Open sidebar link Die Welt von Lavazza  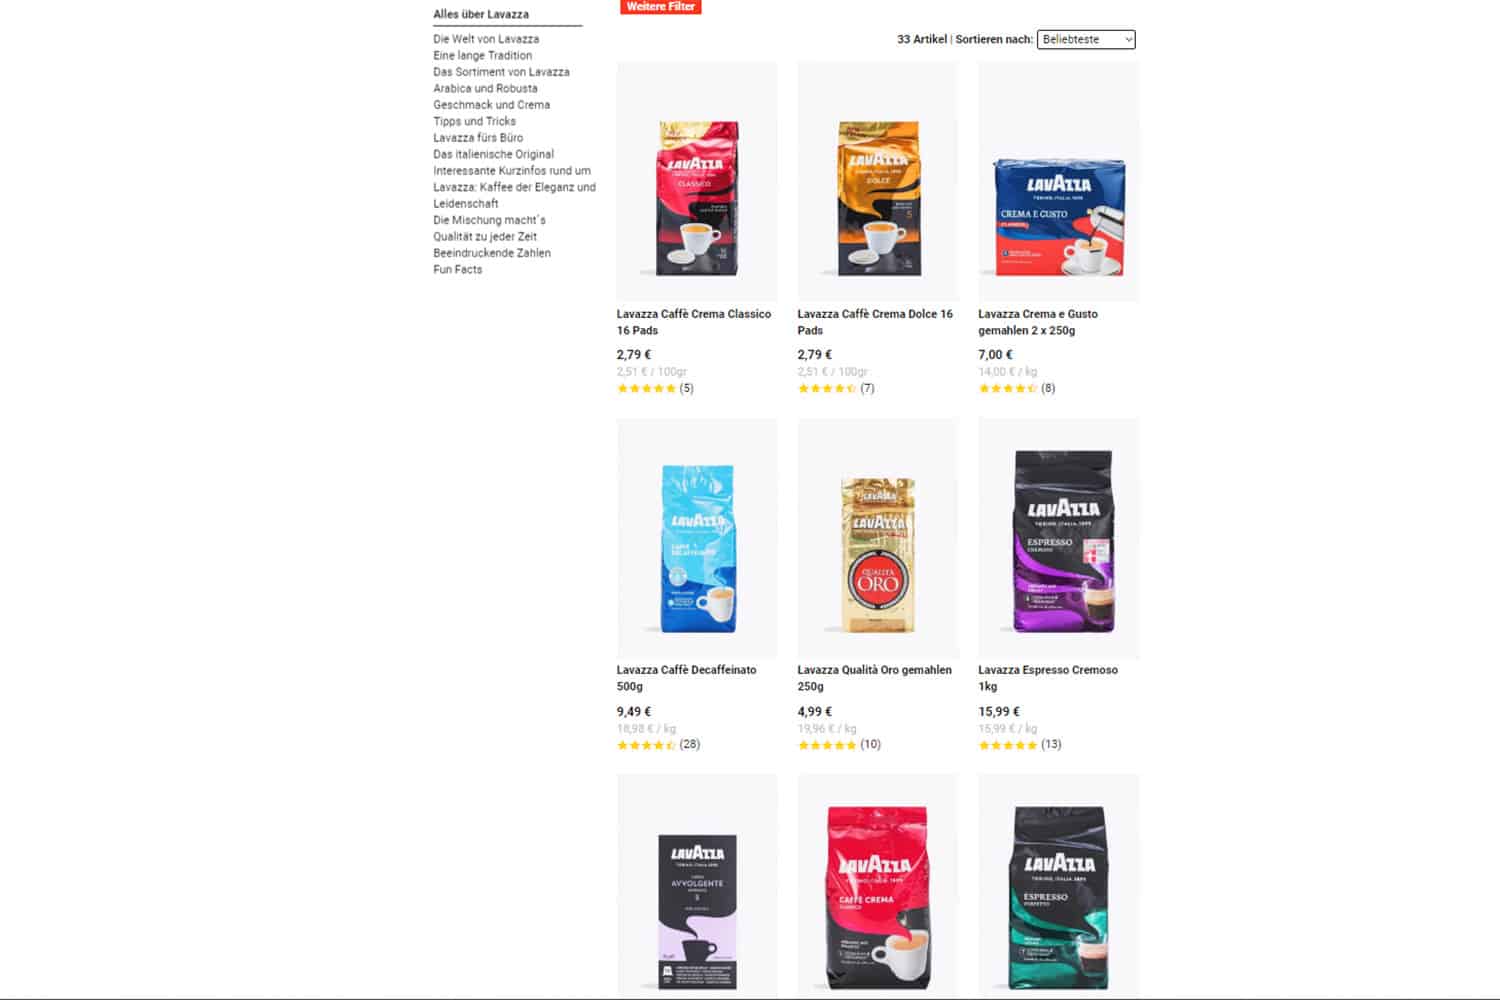click(x=486, y=39)
